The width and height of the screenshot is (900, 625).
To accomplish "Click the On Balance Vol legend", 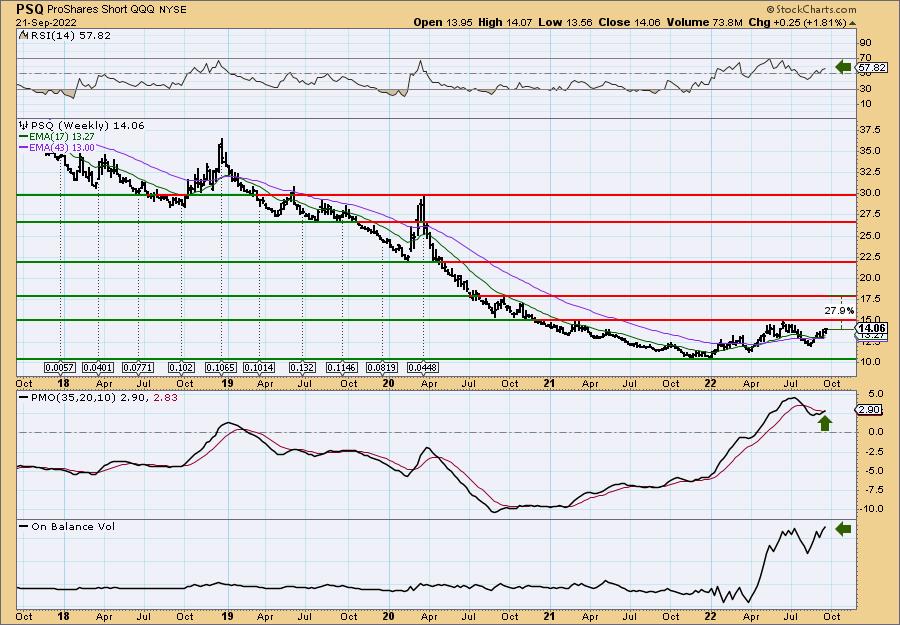I will click(67, 526).
